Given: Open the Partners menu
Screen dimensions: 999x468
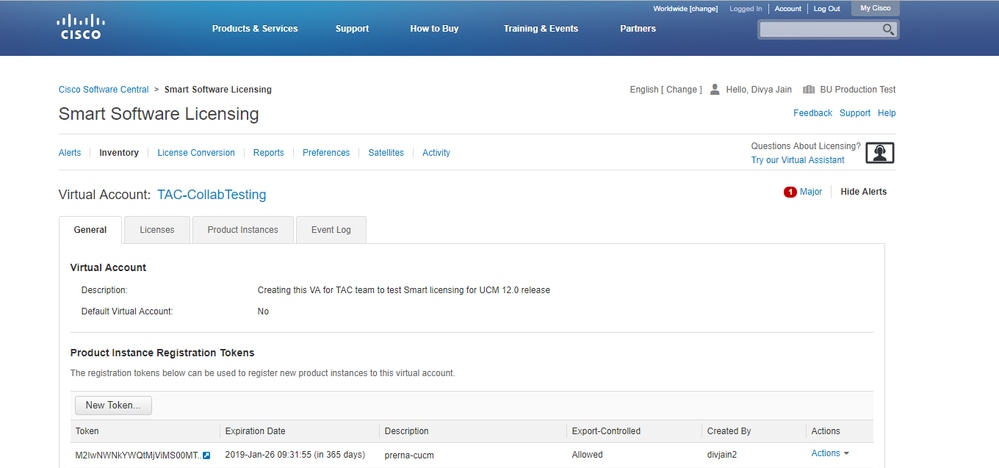Looking at the screenshot, I should pos(638,29).
